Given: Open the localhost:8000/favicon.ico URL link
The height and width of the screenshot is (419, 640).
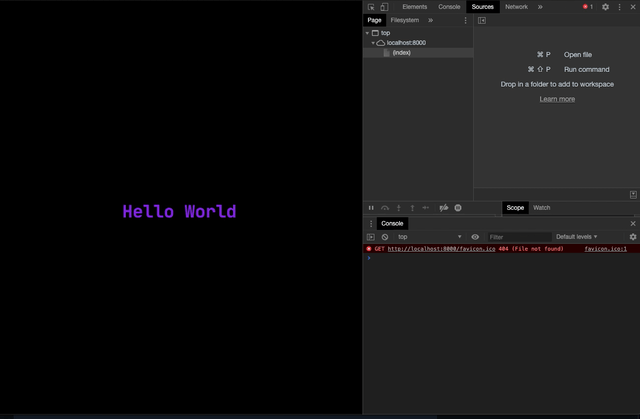Looking at the screenshot, I should point(441,249).
